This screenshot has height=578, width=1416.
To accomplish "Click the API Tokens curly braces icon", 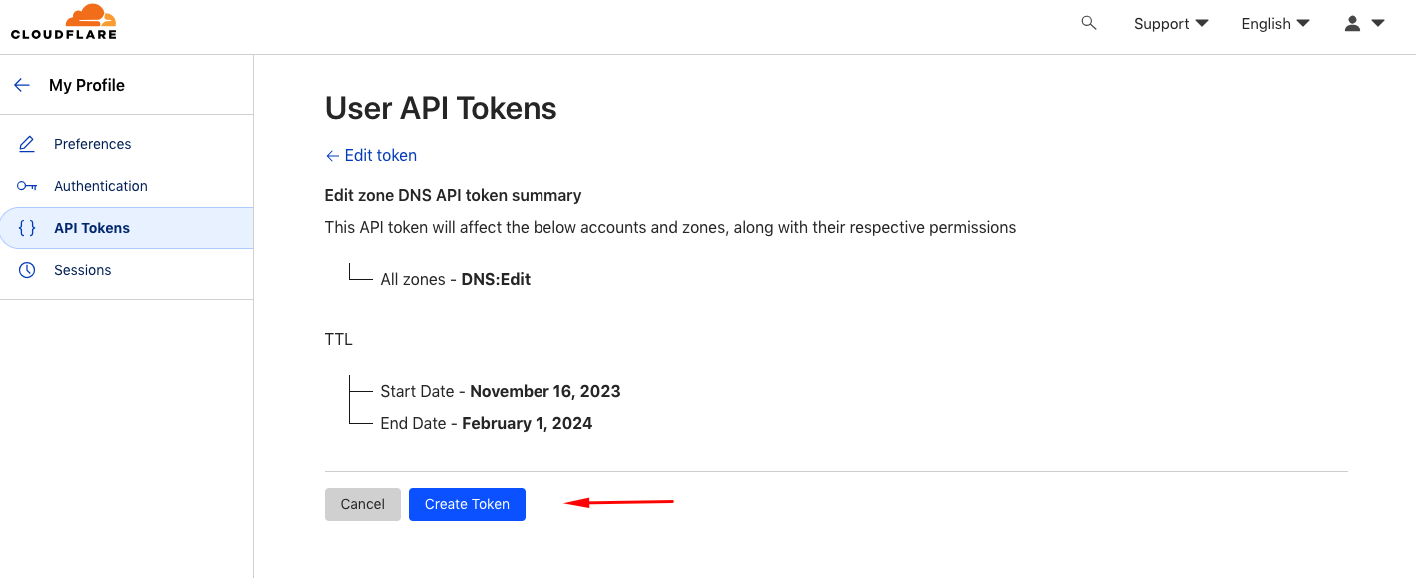I will [27, 228].
